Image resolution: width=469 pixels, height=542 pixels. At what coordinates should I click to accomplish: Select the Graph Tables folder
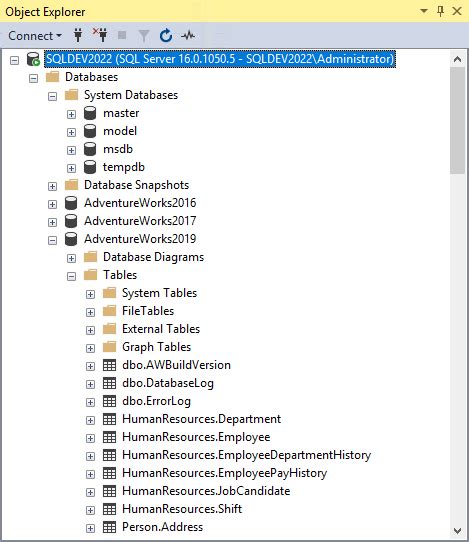point(156,347)
